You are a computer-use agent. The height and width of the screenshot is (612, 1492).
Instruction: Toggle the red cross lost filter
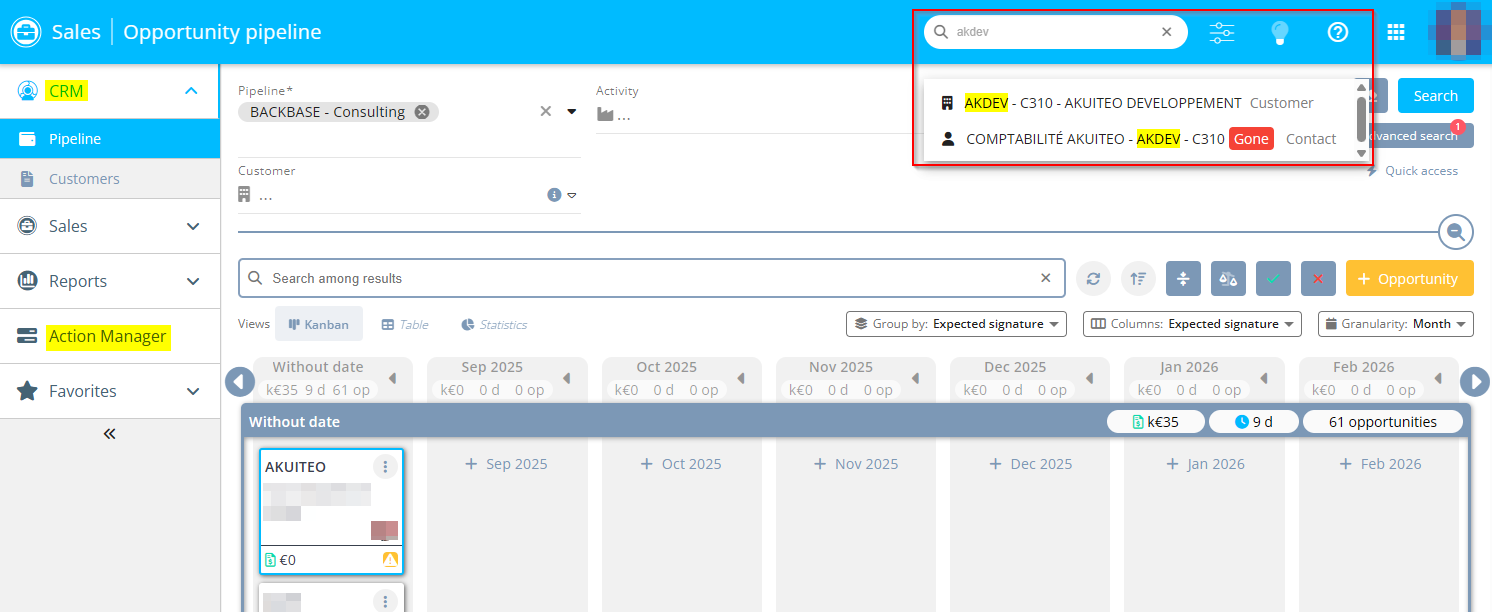pyautogui.click(x=1318, y=279)
